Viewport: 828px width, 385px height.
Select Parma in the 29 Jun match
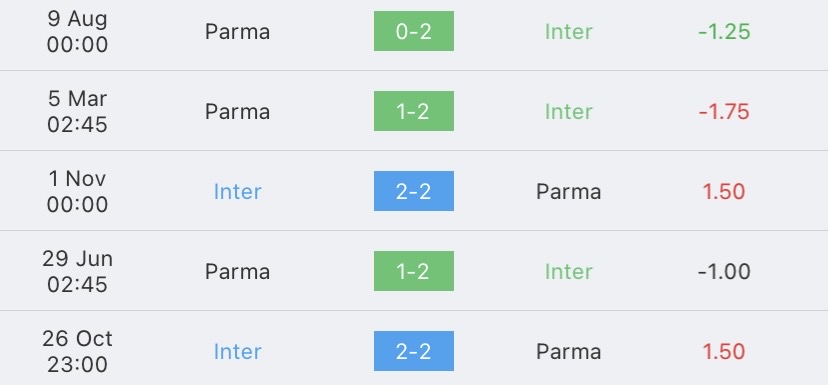(237, 271)
